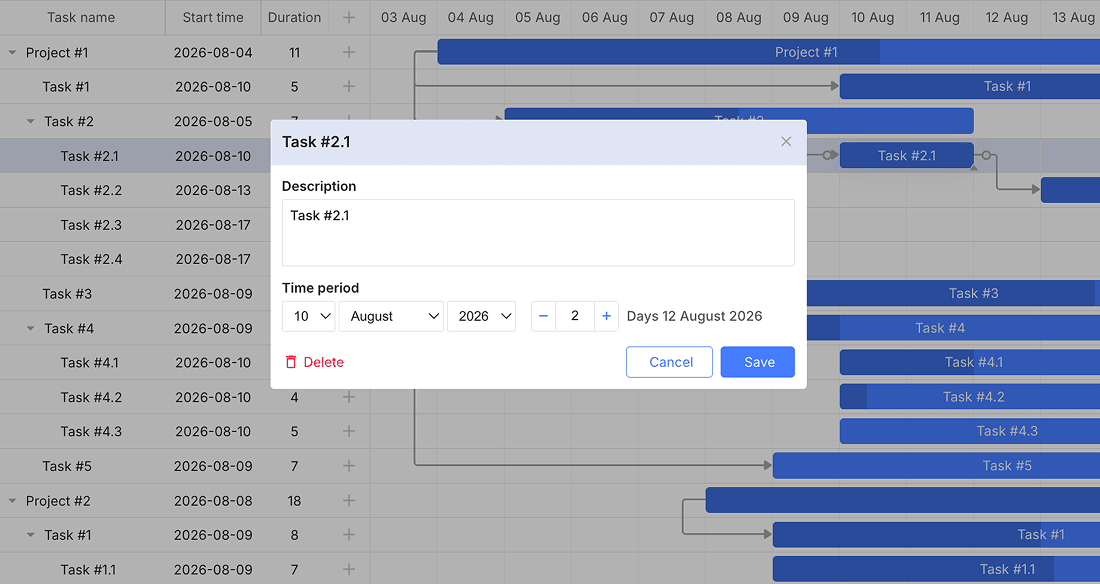Click the 07 Aug timeline header

(671, 18)
